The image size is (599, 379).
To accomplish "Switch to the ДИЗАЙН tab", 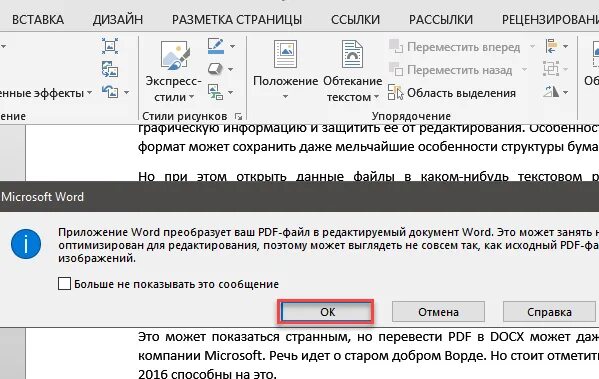I will tap(118, 19).
